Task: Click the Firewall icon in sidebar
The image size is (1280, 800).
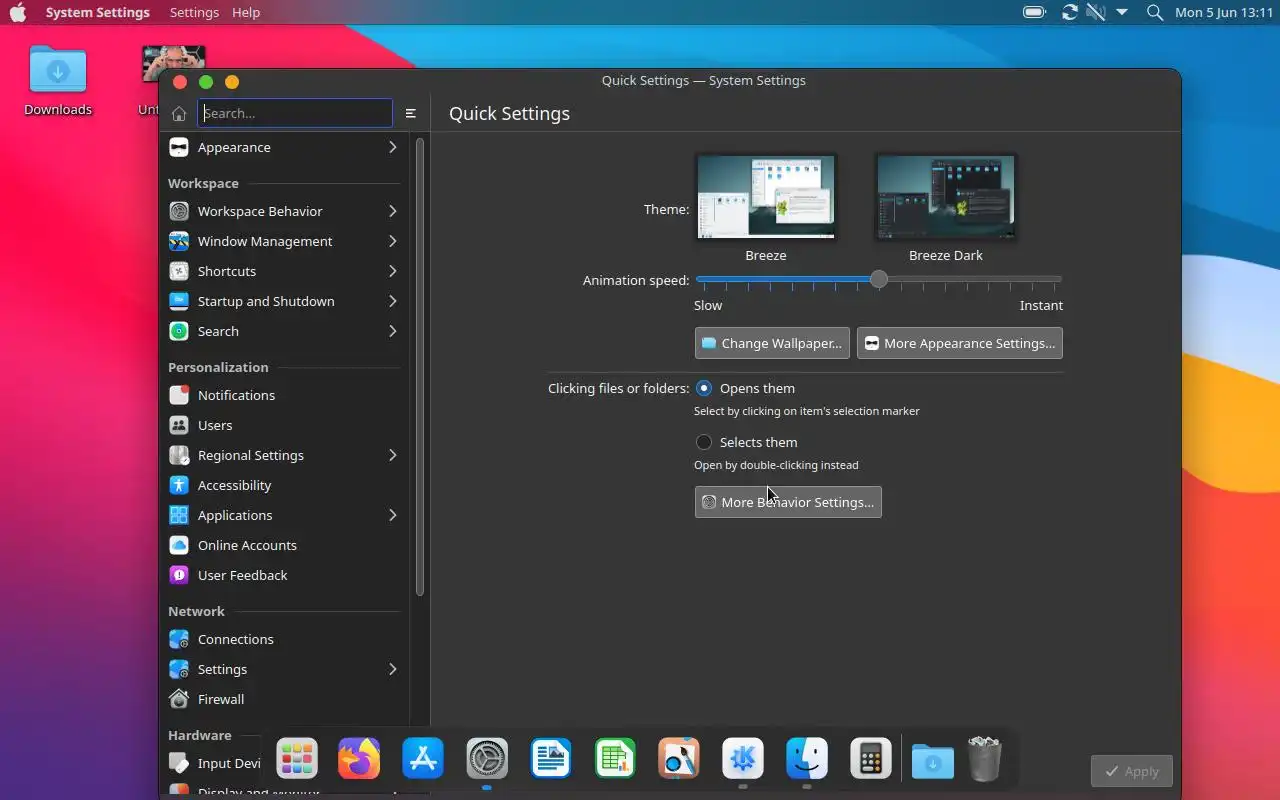Action: [x=179, y=699]
